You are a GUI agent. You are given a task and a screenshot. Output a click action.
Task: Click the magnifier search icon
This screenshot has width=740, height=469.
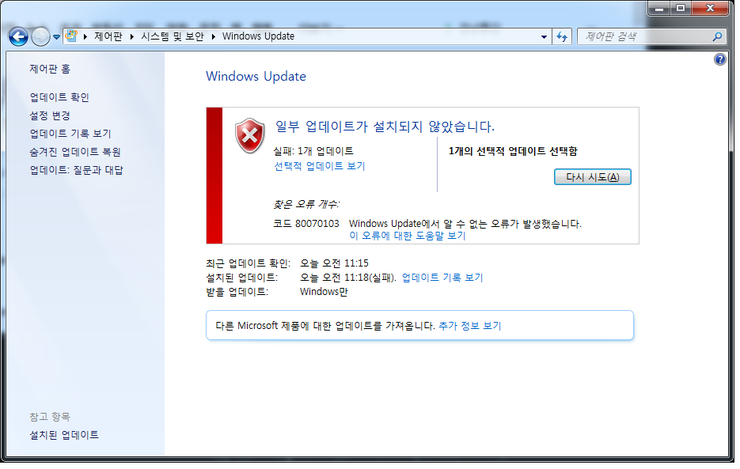(x=717, y=37)
